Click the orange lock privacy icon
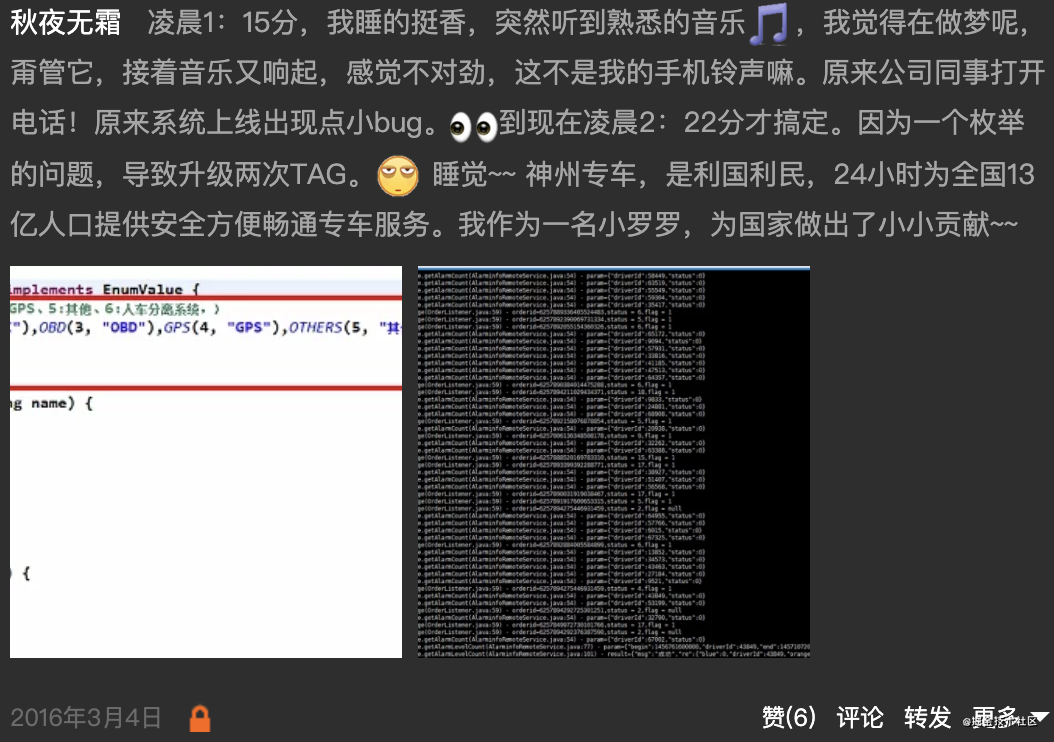This screenshot has height=742, width=1054. [x=200, y=718]
